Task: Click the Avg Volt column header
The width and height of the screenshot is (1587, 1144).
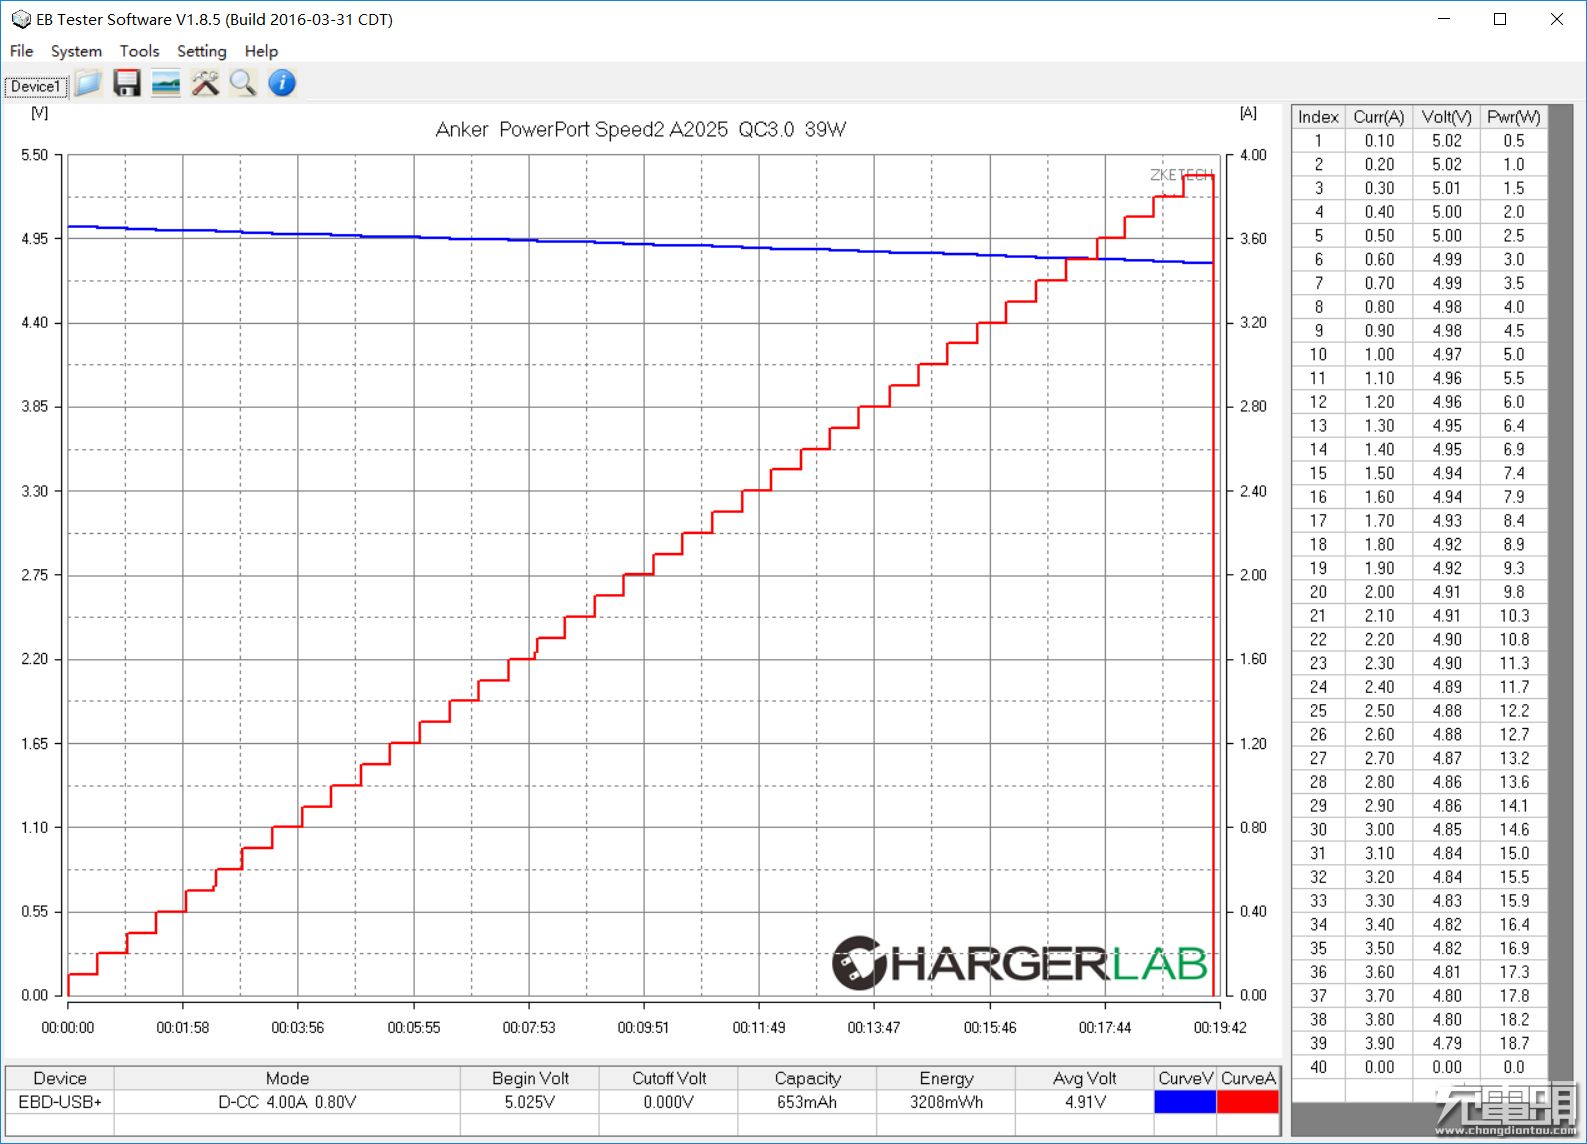Action: 1085,1078
